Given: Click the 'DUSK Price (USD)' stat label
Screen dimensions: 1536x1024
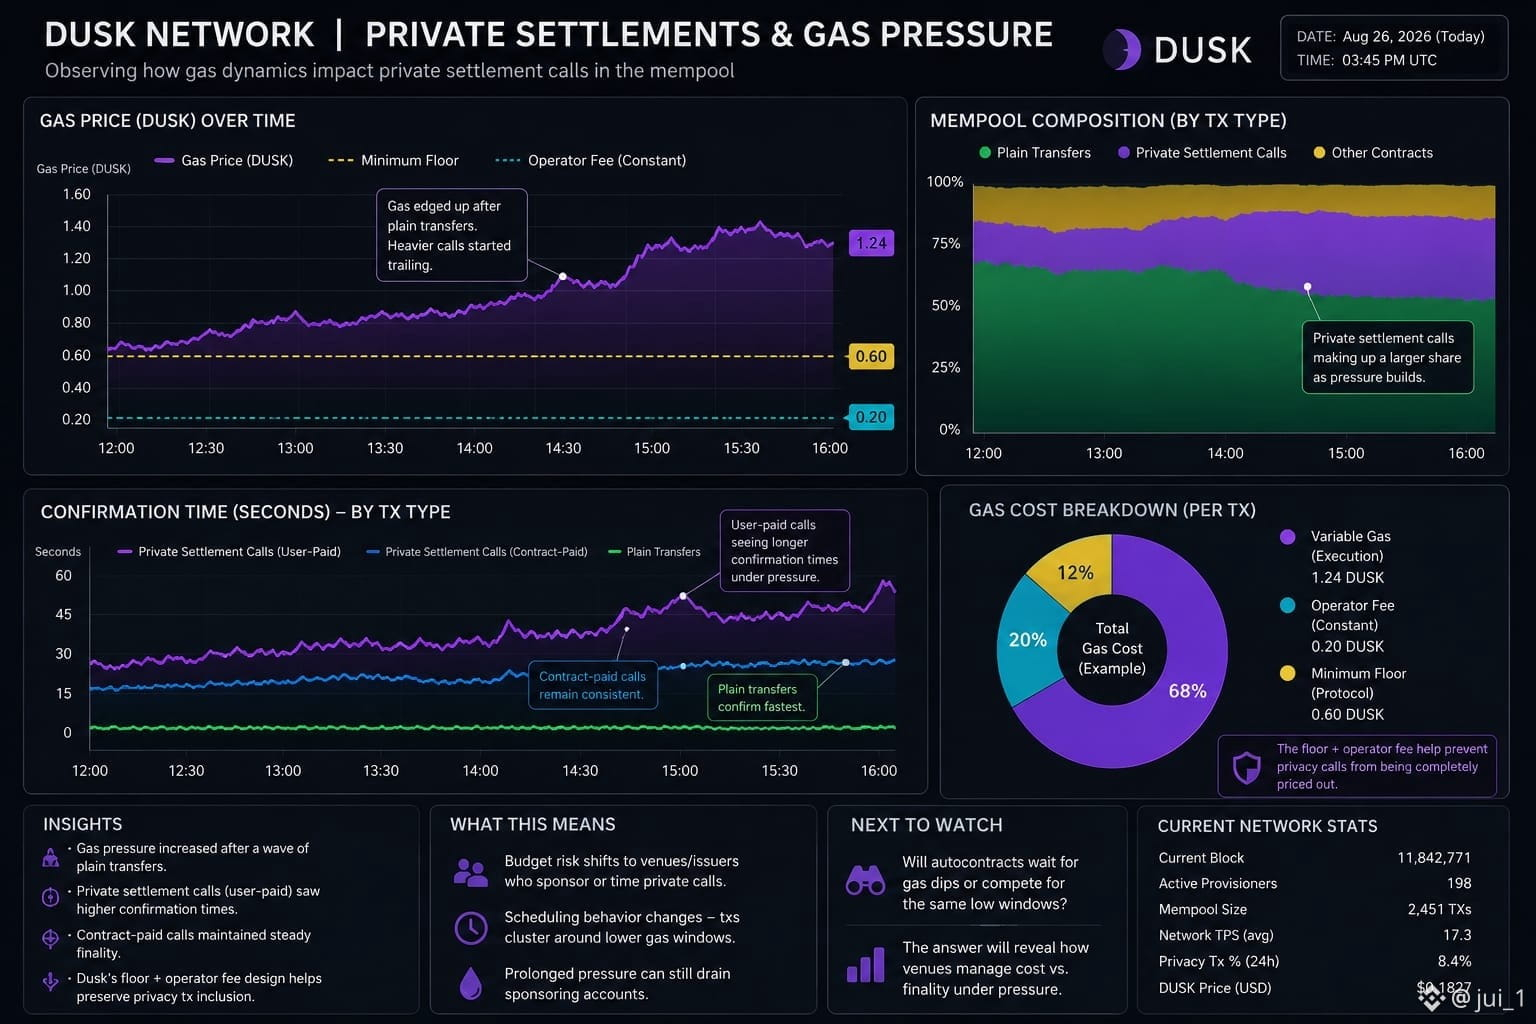Looking at the screenshot, I should 1215,988.
